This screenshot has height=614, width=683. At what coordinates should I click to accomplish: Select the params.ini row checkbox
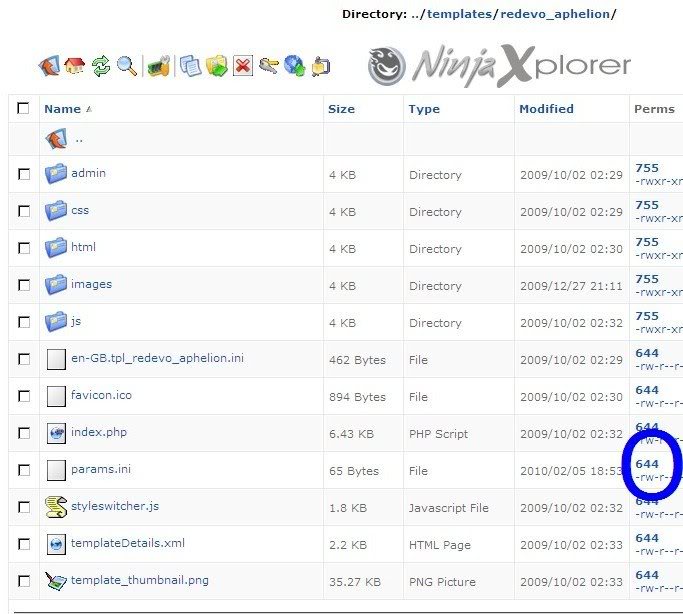tap(24, 470)
